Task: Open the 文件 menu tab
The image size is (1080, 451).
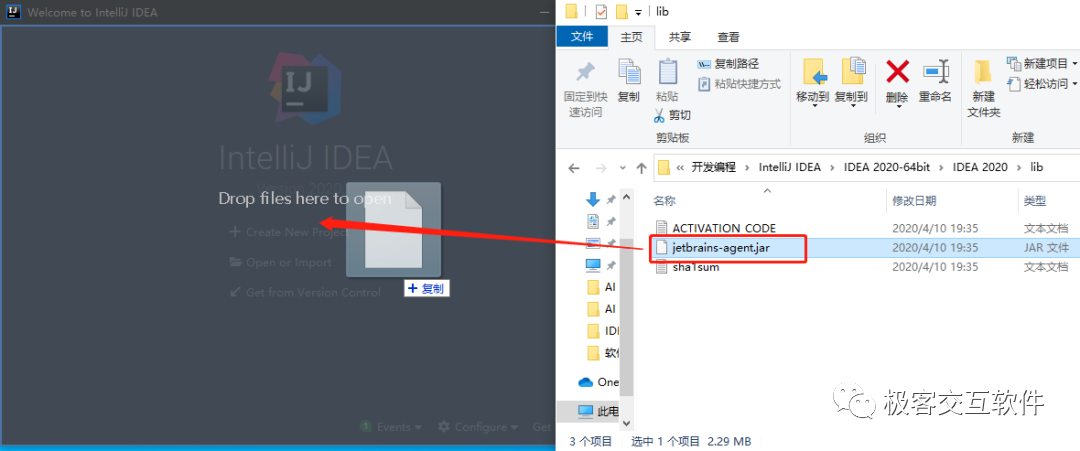Action: click(x=582, y=36)
